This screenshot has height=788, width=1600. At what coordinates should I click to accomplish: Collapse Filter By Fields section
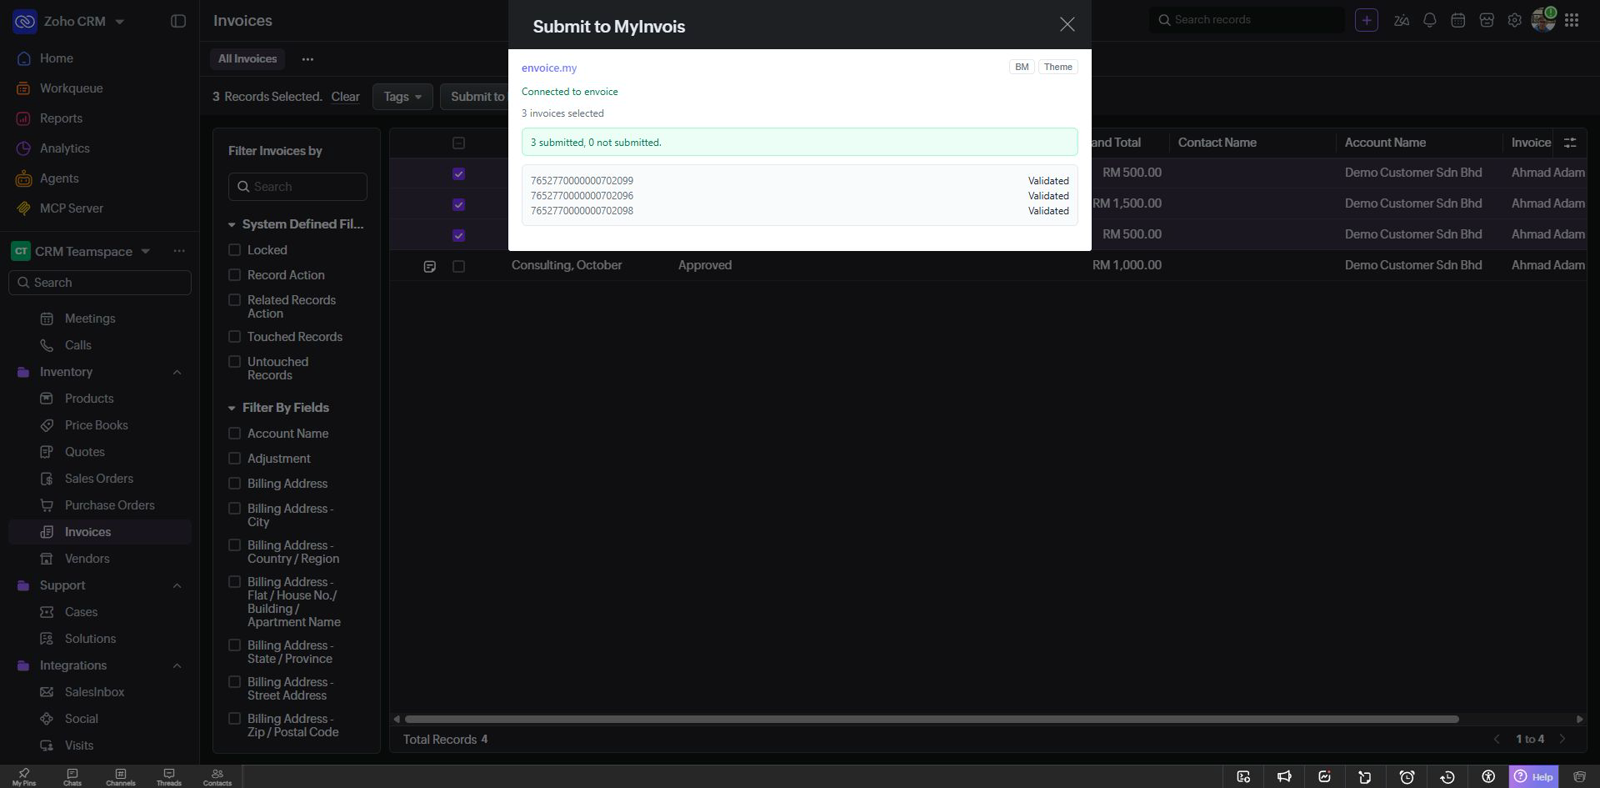[232, 408]
